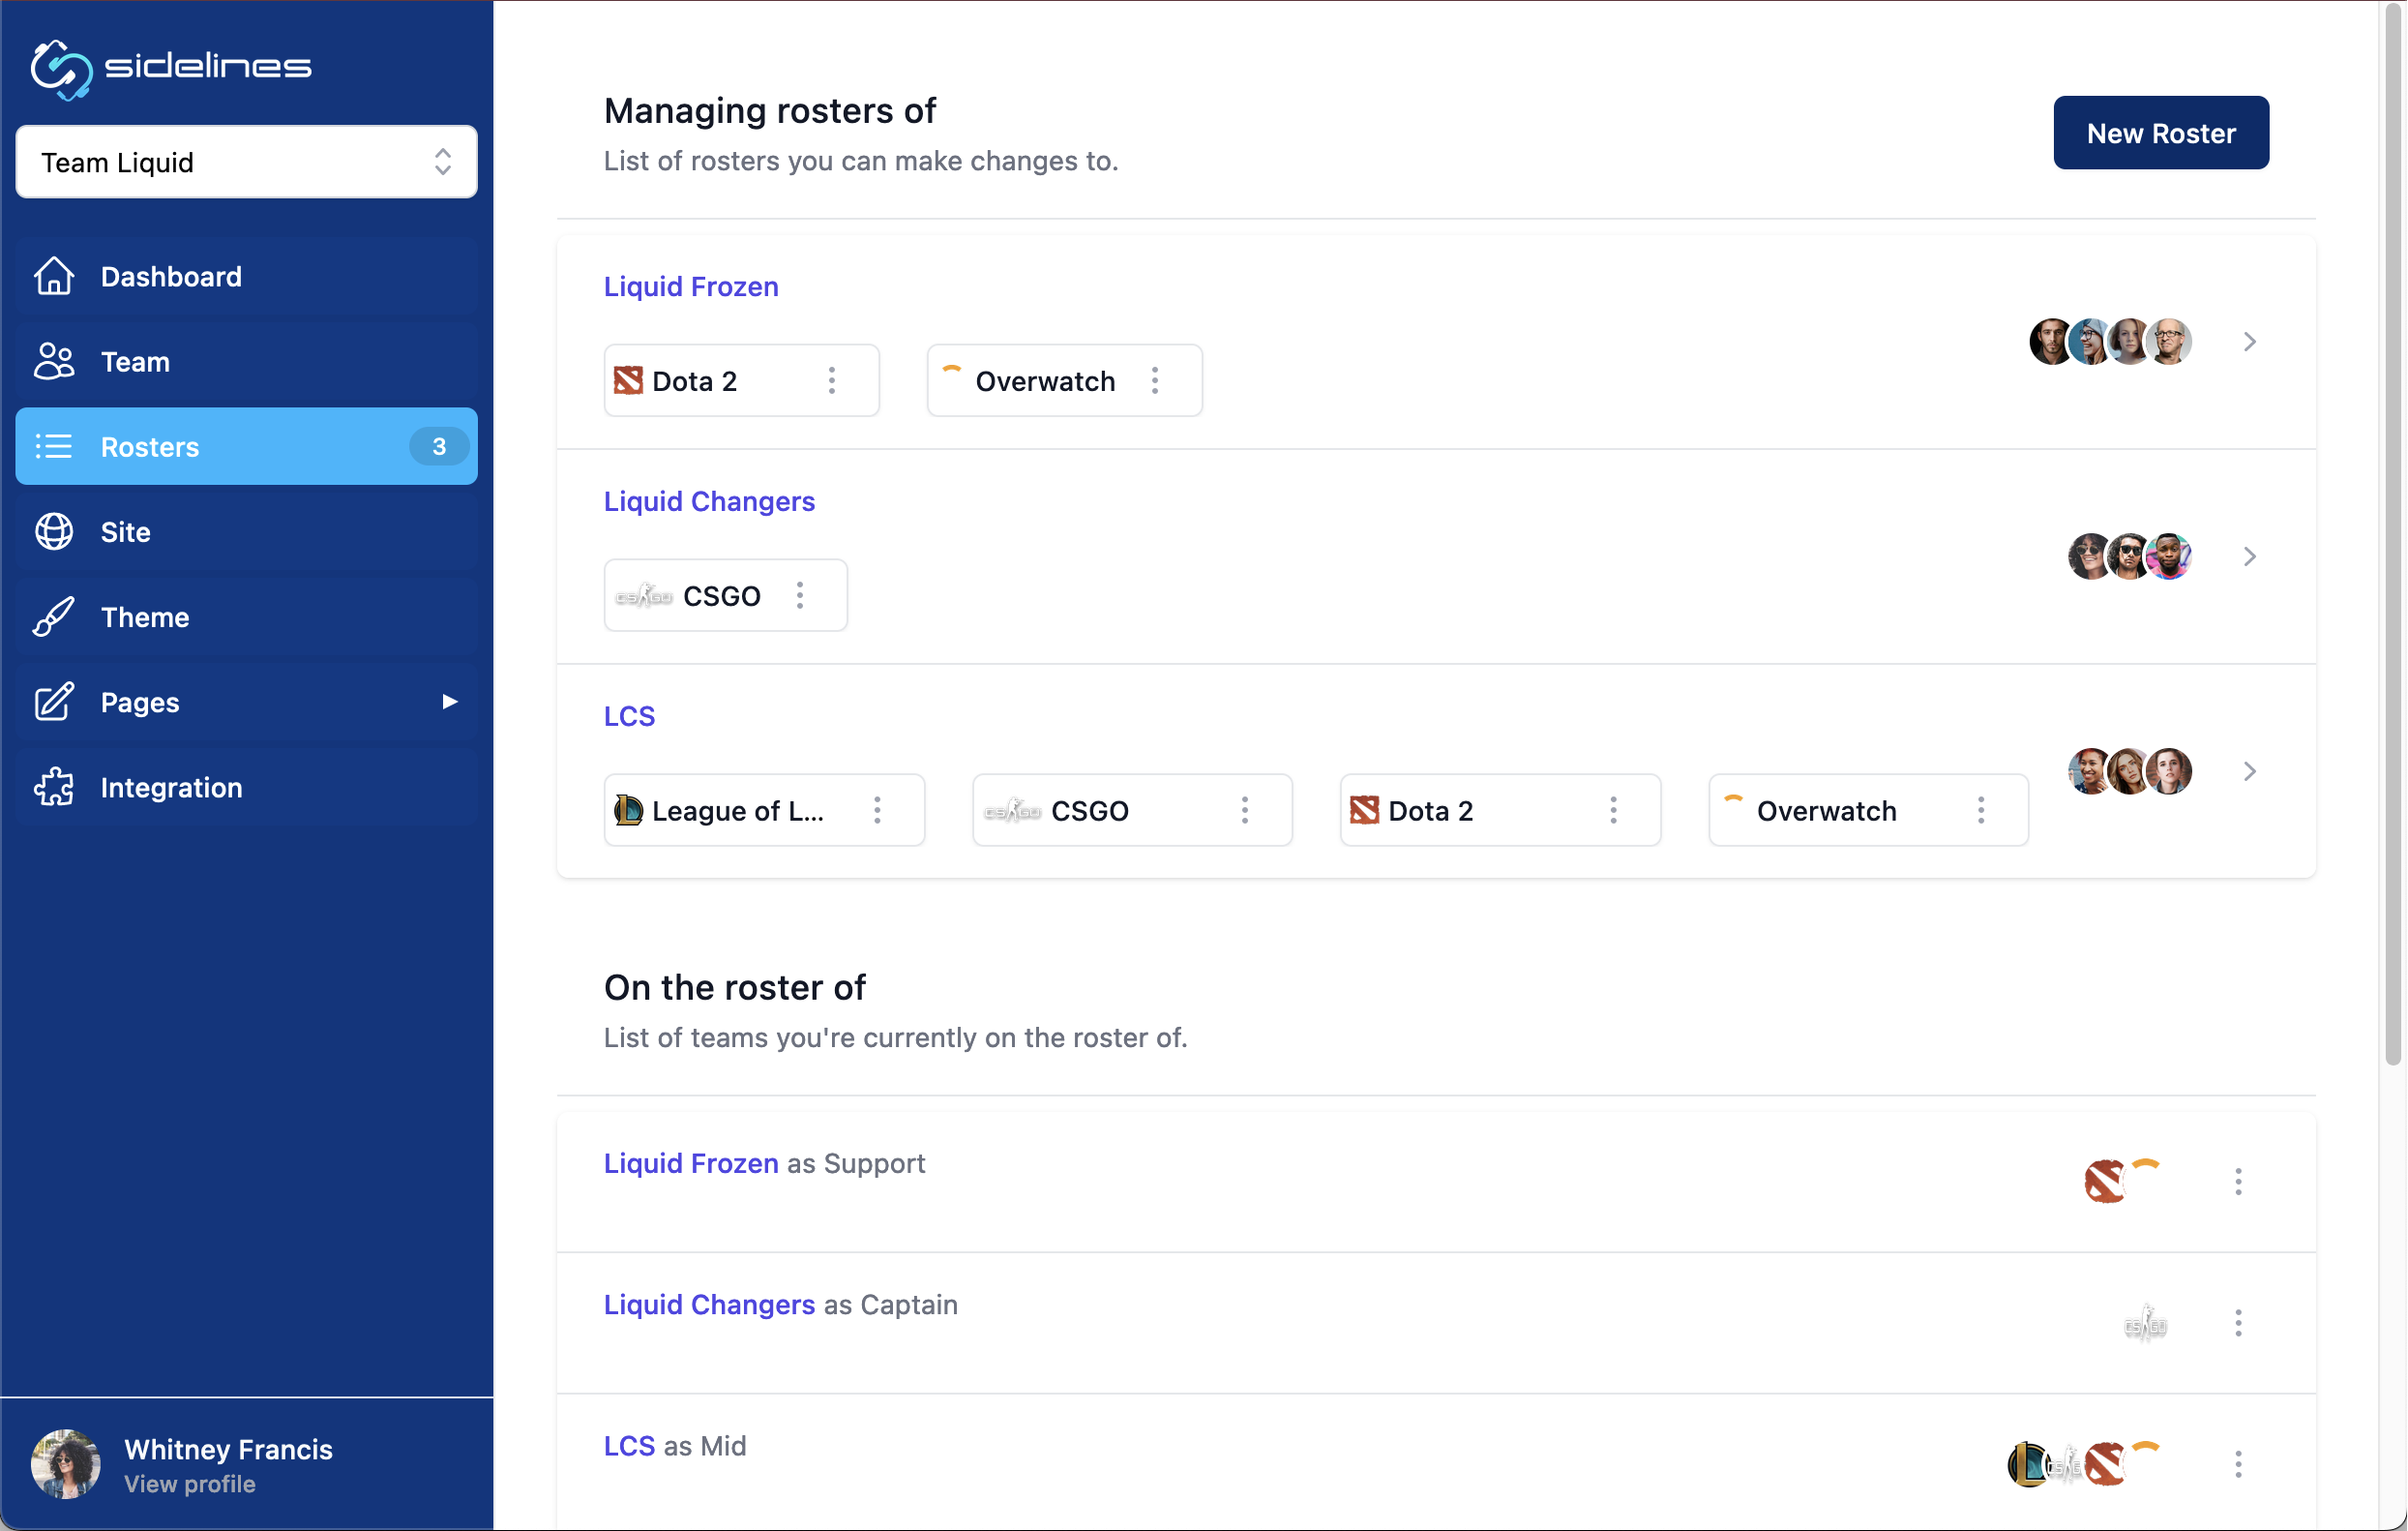Click the Pages menu item

pyautogui.click(x=246, y=703)
